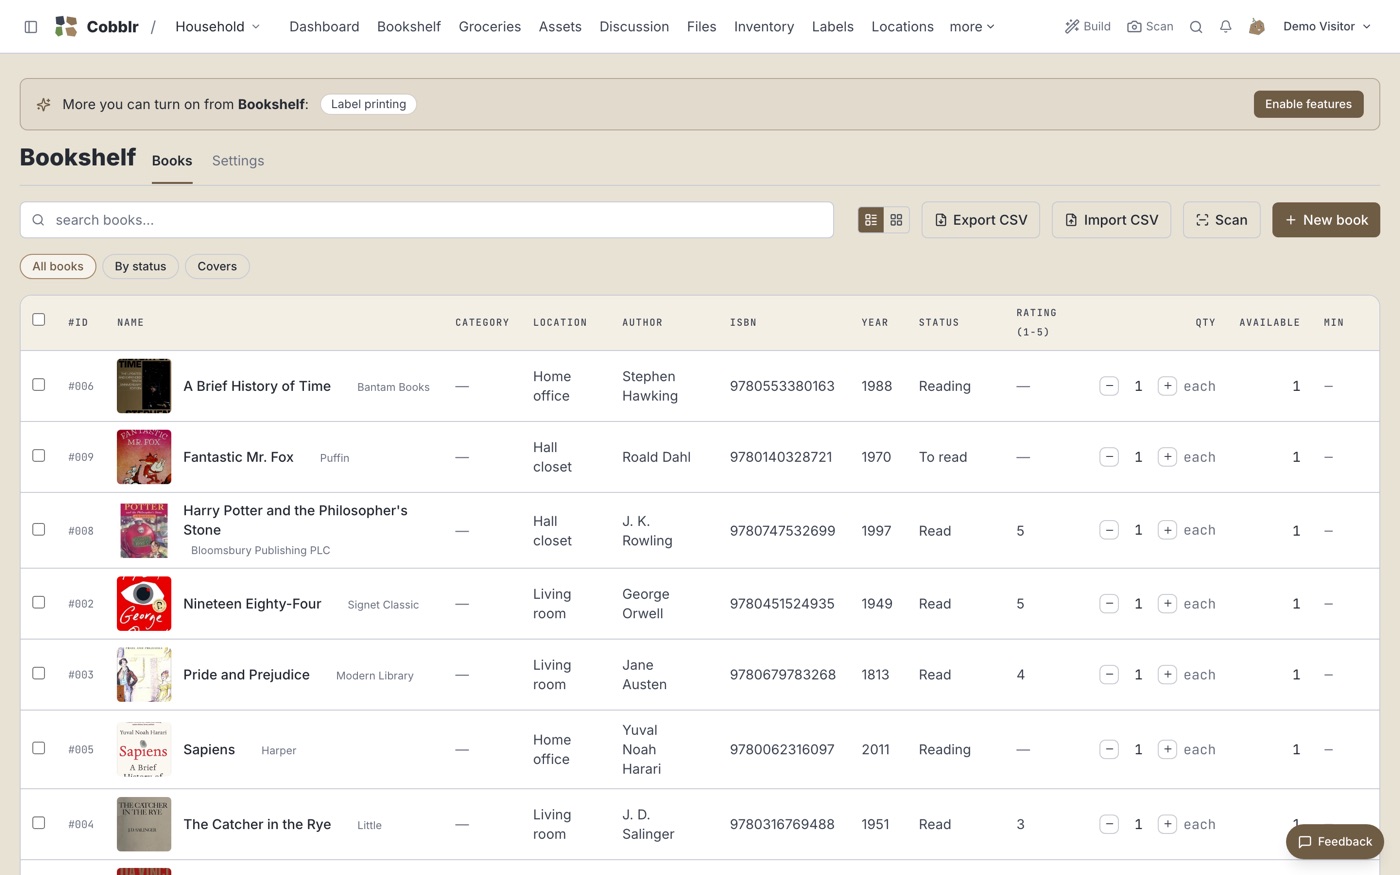Image resolution: width=1400 pixels, height=875 pixels.
Task: Click the New book button
Action: pyautogui.click(x=1326, y=220)
